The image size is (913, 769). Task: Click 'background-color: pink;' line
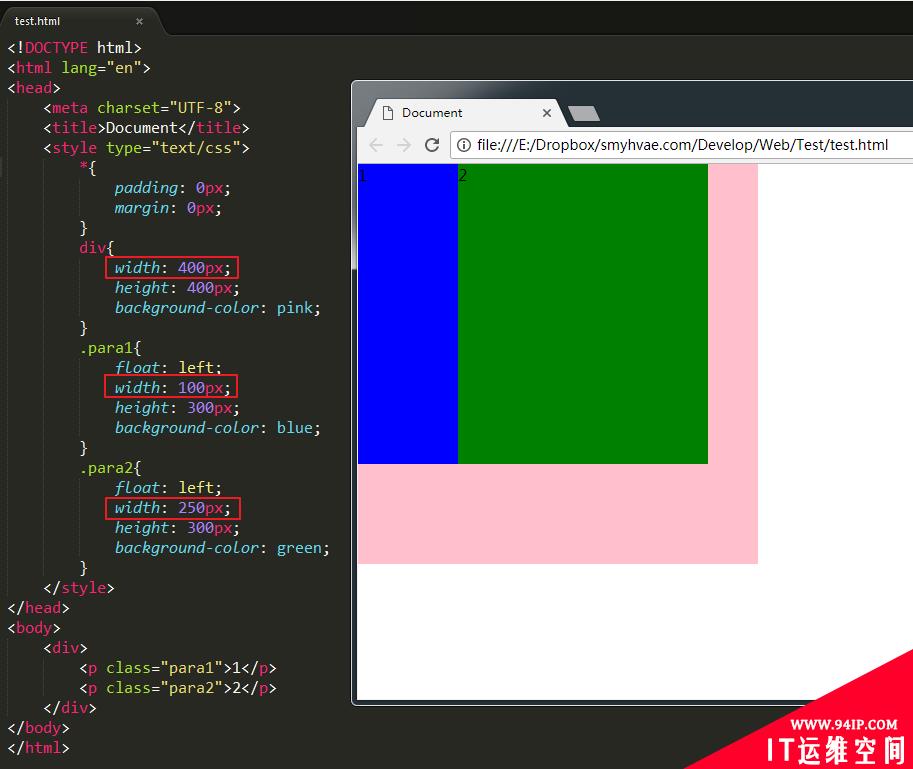[x=217, y=308]
